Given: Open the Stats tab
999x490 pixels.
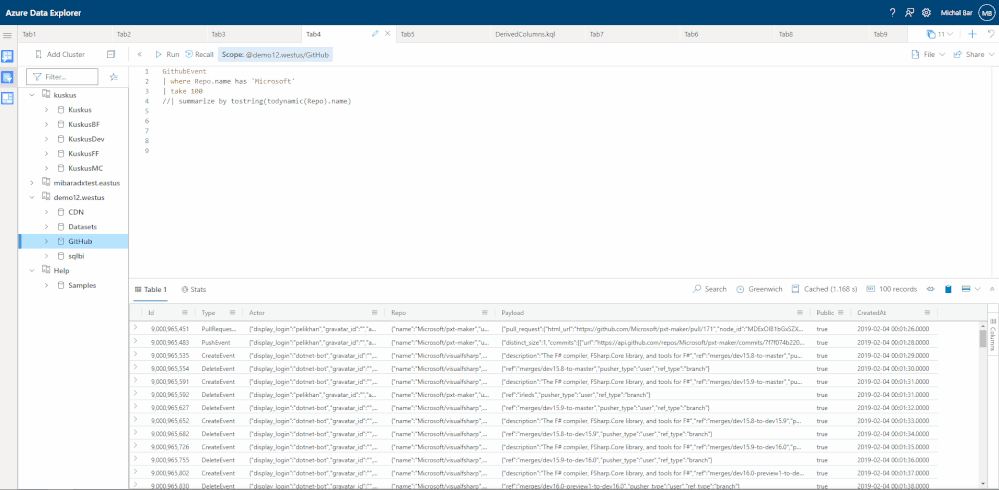Looking at the screenshot, I should tap(194, 289).
